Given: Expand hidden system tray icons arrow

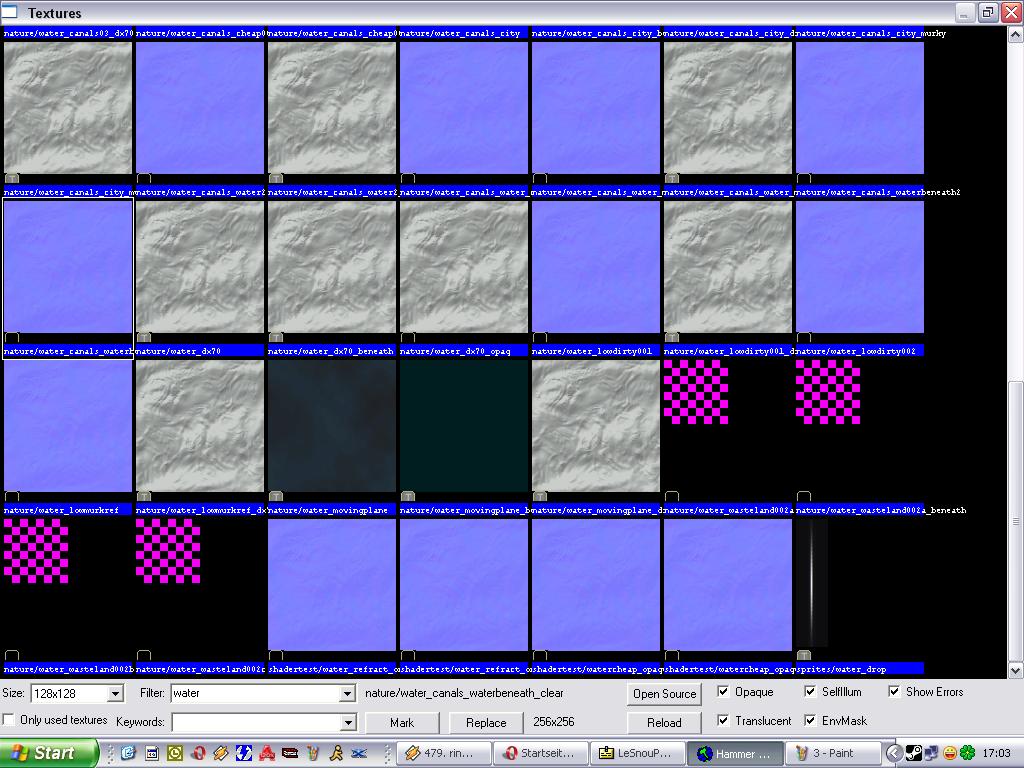Looking at the screenshot, I should pyautogui.click(x=893, y=753).
